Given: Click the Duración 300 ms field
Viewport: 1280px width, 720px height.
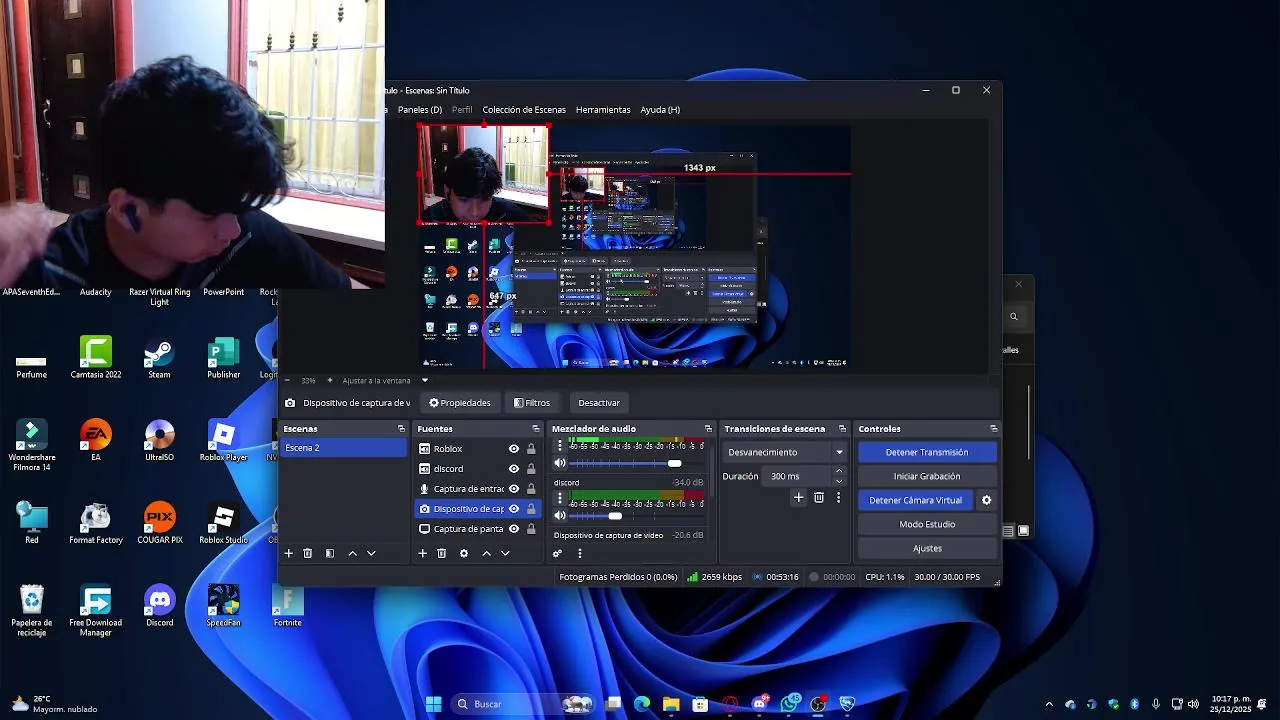Looking at the screenshot, I should pyautogui.click(x=797, y=476).
